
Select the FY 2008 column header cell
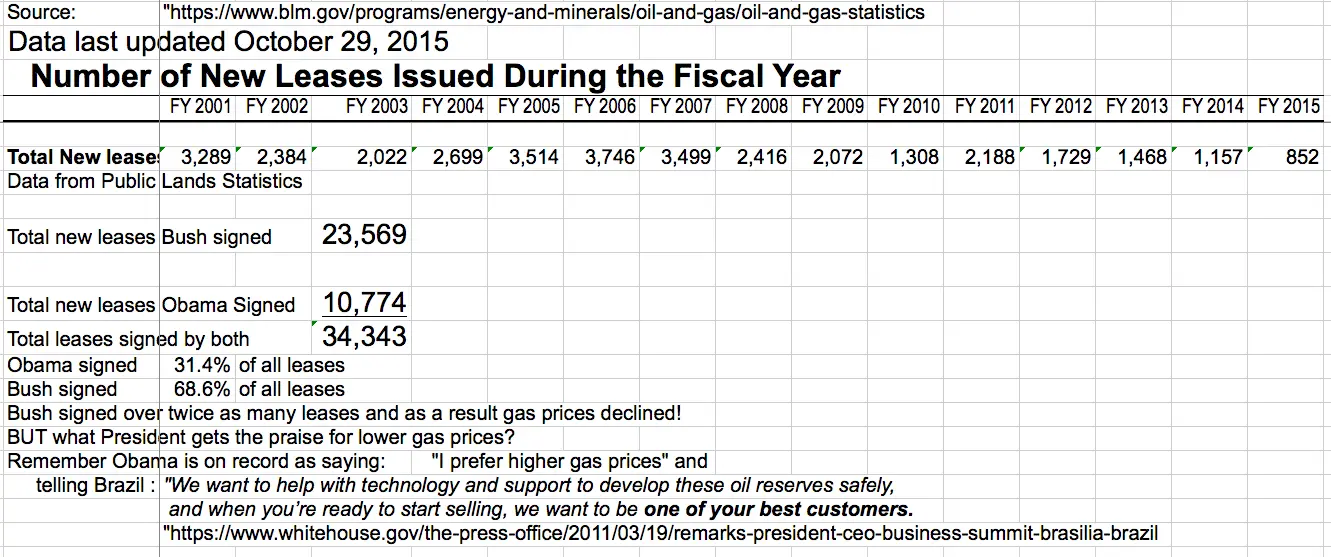coord(757,106)
